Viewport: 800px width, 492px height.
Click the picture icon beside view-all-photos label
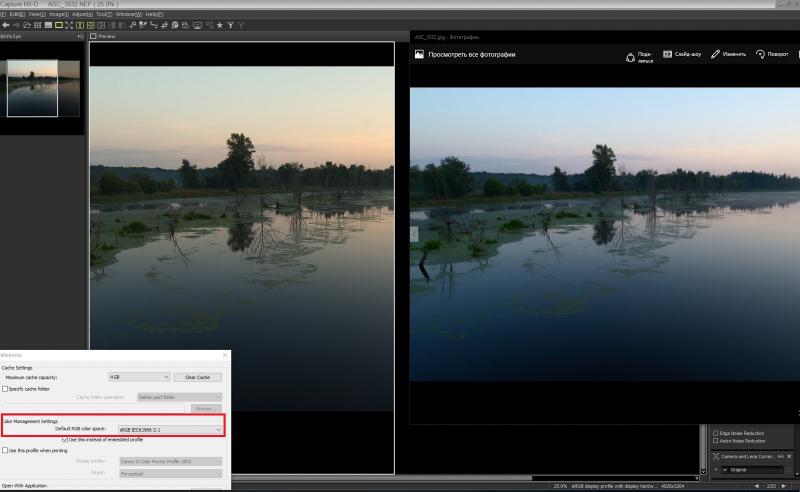point(419,54)
